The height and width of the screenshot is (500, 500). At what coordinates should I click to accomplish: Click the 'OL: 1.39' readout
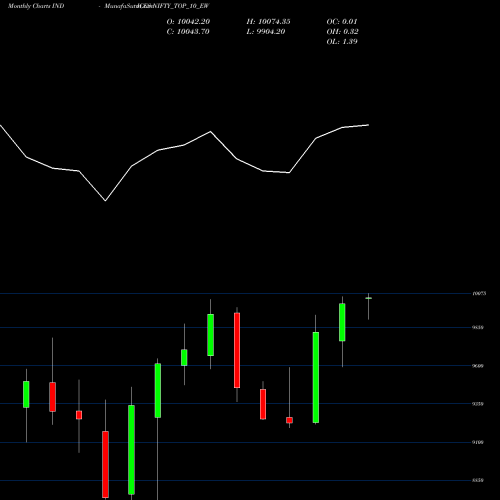342,42
